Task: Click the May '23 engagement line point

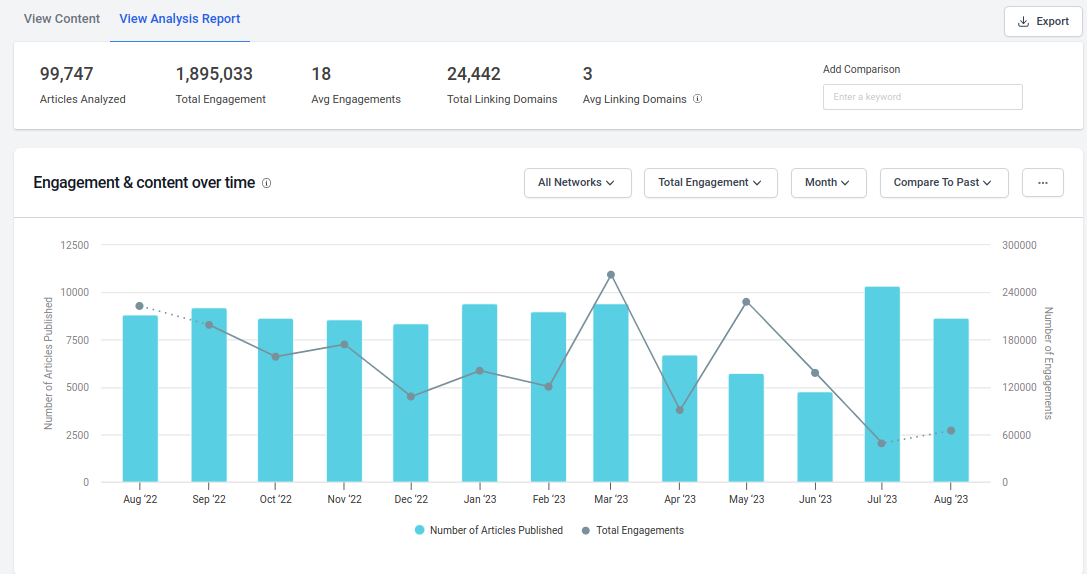Action: [x=746, y=302]
